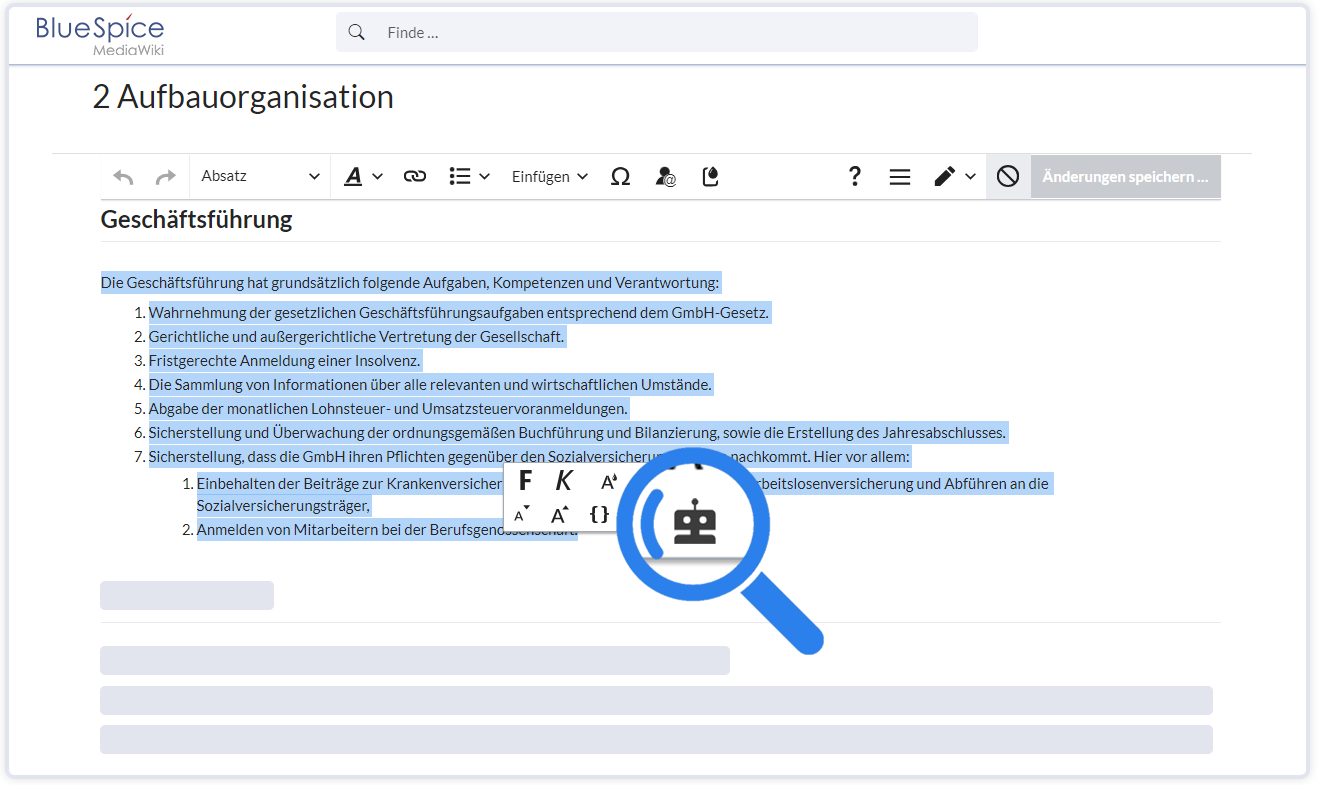Click the curly braces code icon

[x=599, y=514]
